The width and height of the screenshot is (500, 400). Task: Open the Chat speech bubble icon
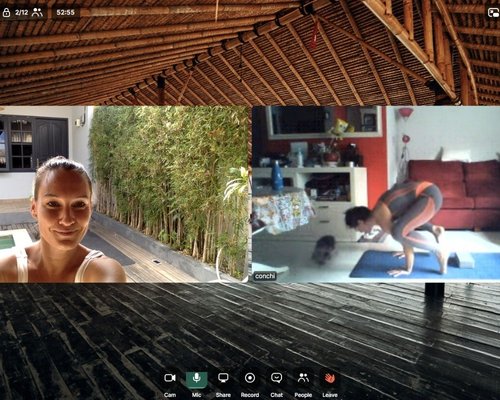click(276, 378)
